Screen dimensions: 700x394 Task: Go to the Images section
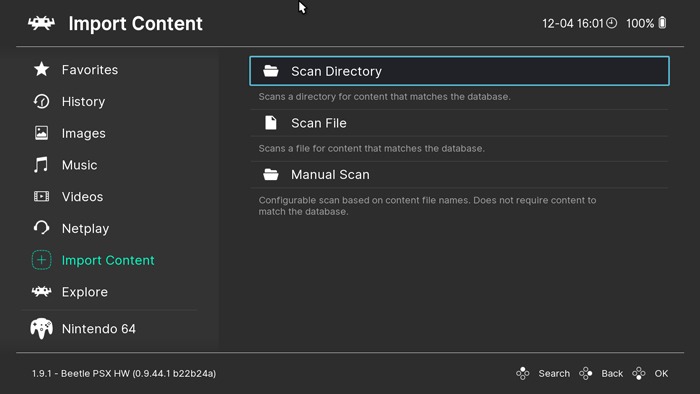83,133
